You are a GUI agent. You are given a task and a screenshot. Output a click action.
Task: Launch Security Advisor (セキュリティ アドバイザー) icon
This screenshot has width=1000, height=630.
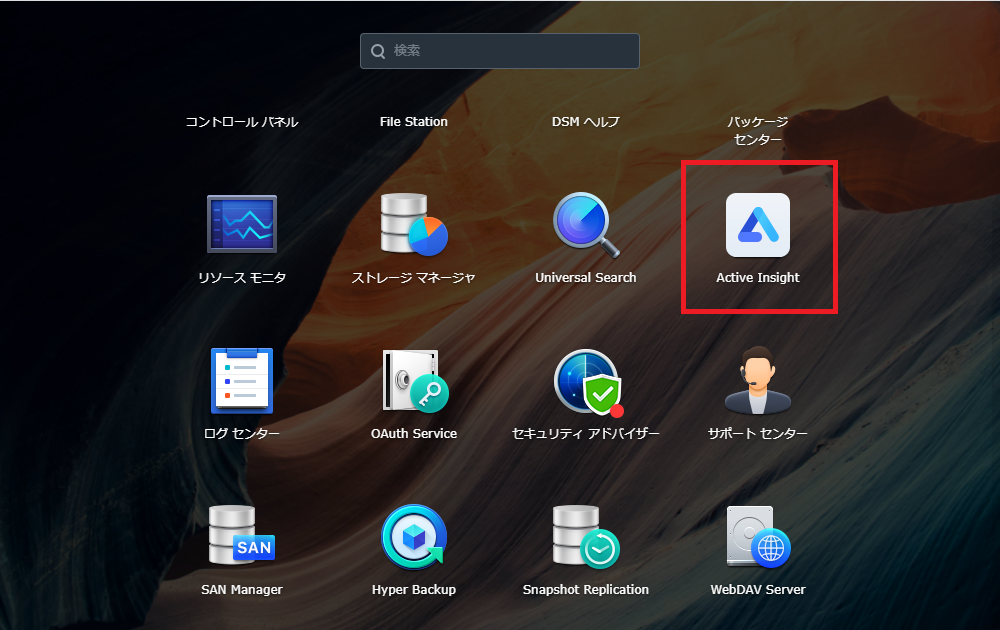(589, 382)
